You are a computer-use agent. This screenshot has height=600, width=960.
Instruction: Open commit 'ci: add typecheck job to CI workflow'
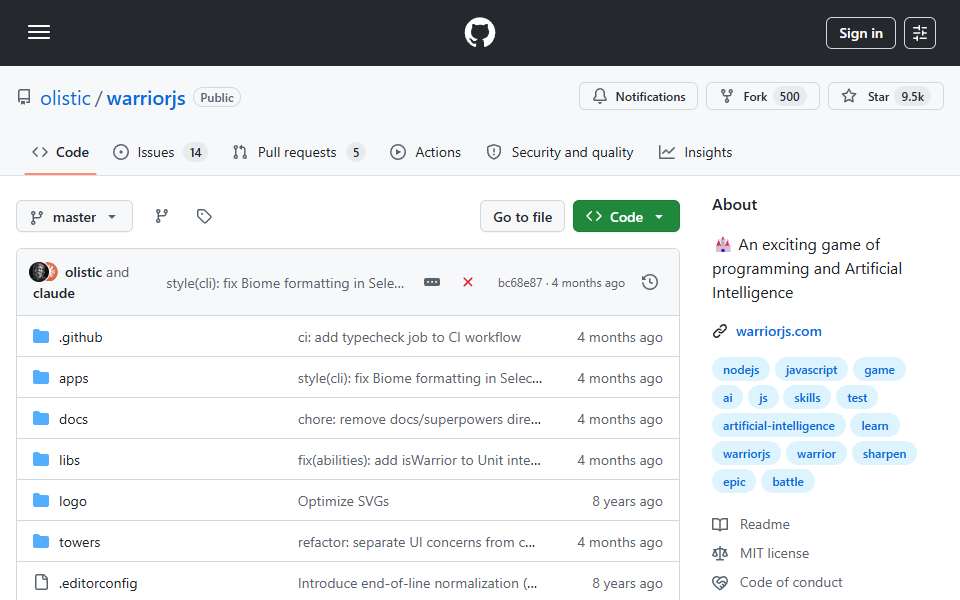(409, 337)
